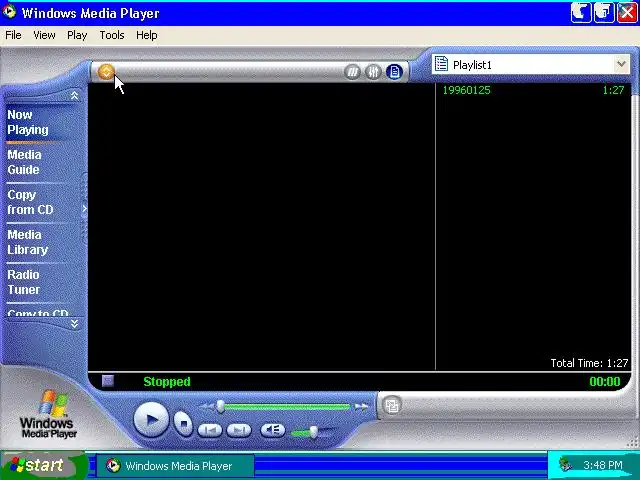The height and width of the screenshot is (480, 640).
Task: Switch to skin mode button
Action: pyautogui.click(x=392, y=405)
